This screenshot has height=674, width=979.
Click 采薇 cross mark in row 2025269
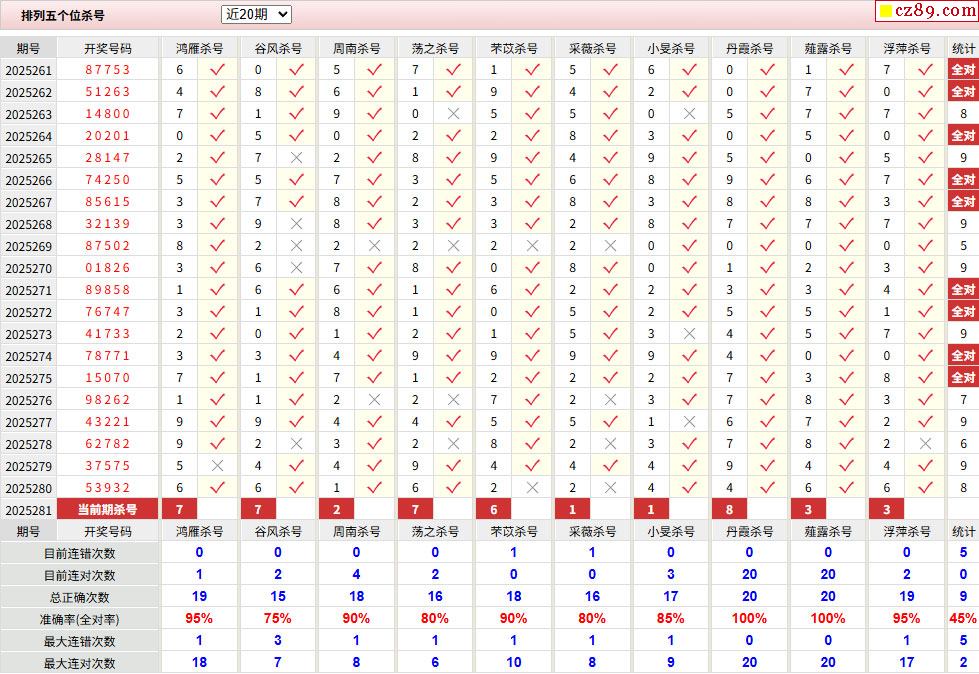click(611, 246)
